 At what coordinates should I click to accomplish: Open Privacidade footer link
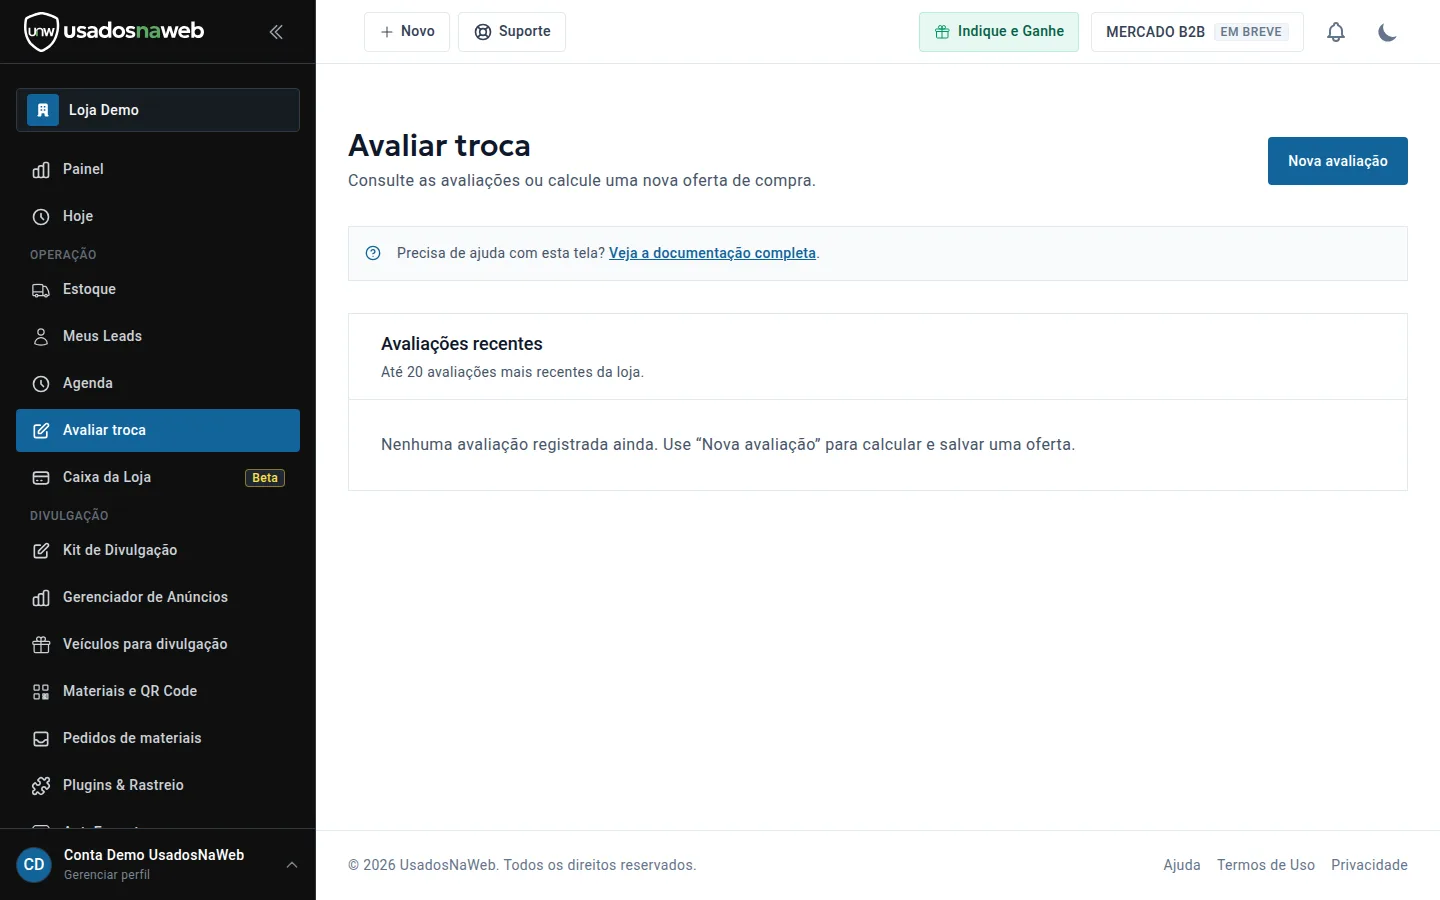point(1369,865)
